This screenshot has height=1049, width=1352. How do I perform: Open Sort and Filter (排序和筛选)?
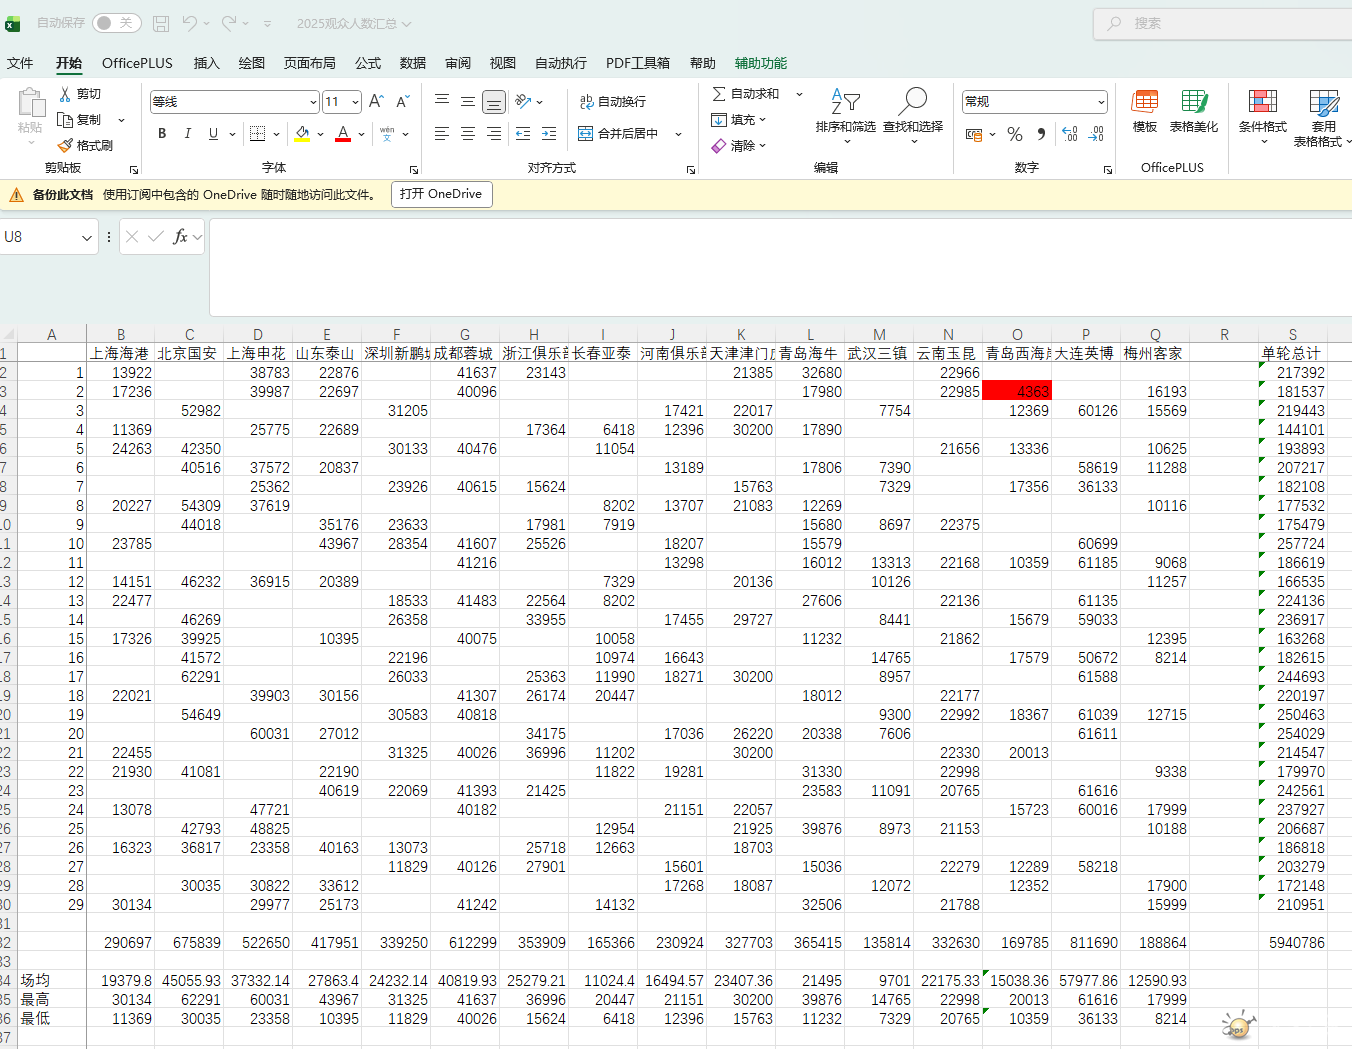pyautogui.click(x=845, y=110)
